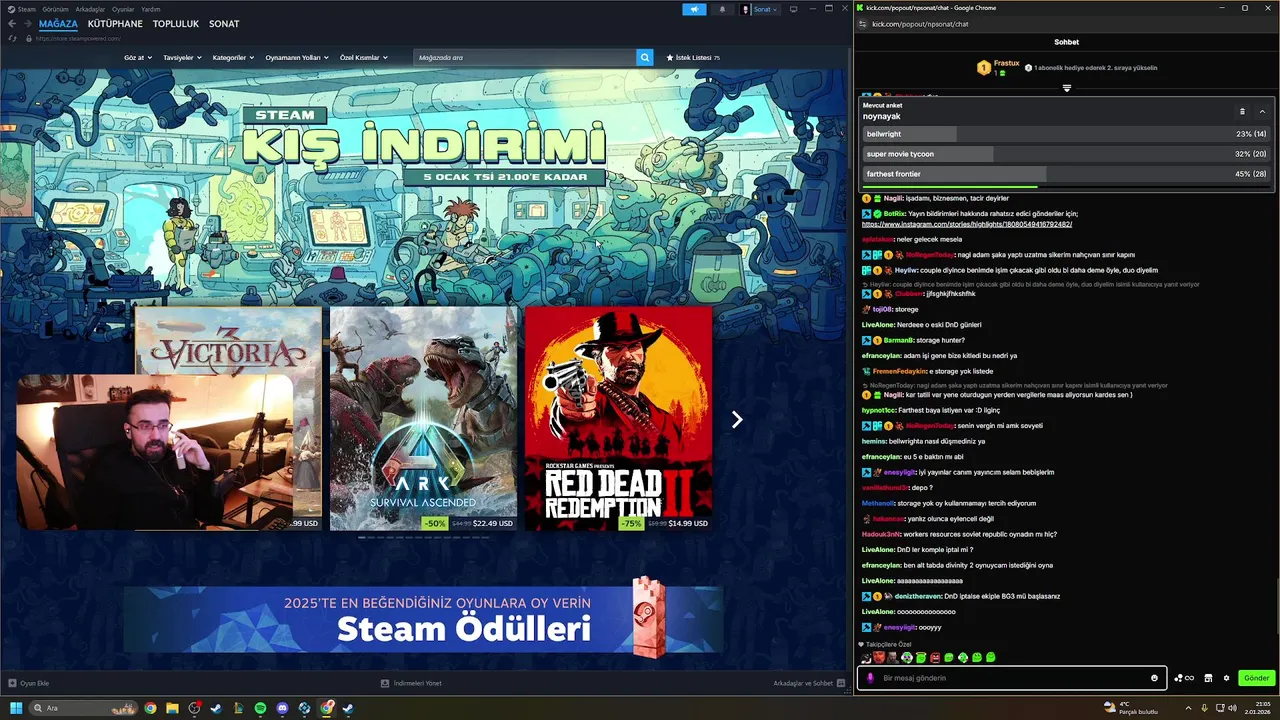
Task: Open Kick chat settings gear
Action: [1226, 678]
